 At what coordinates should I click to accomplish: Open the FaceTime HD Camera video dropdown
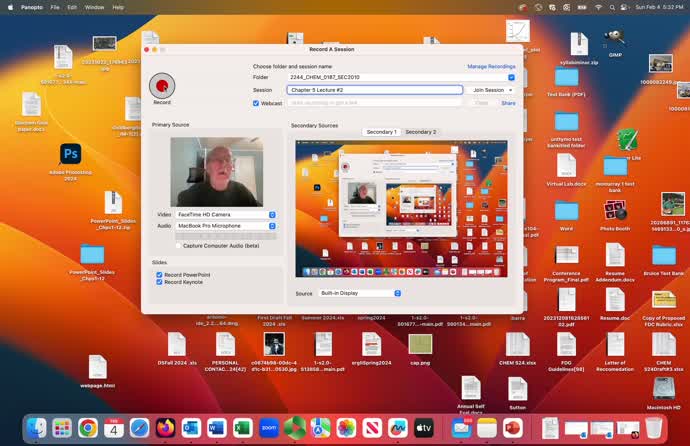(x=226, y=214)
